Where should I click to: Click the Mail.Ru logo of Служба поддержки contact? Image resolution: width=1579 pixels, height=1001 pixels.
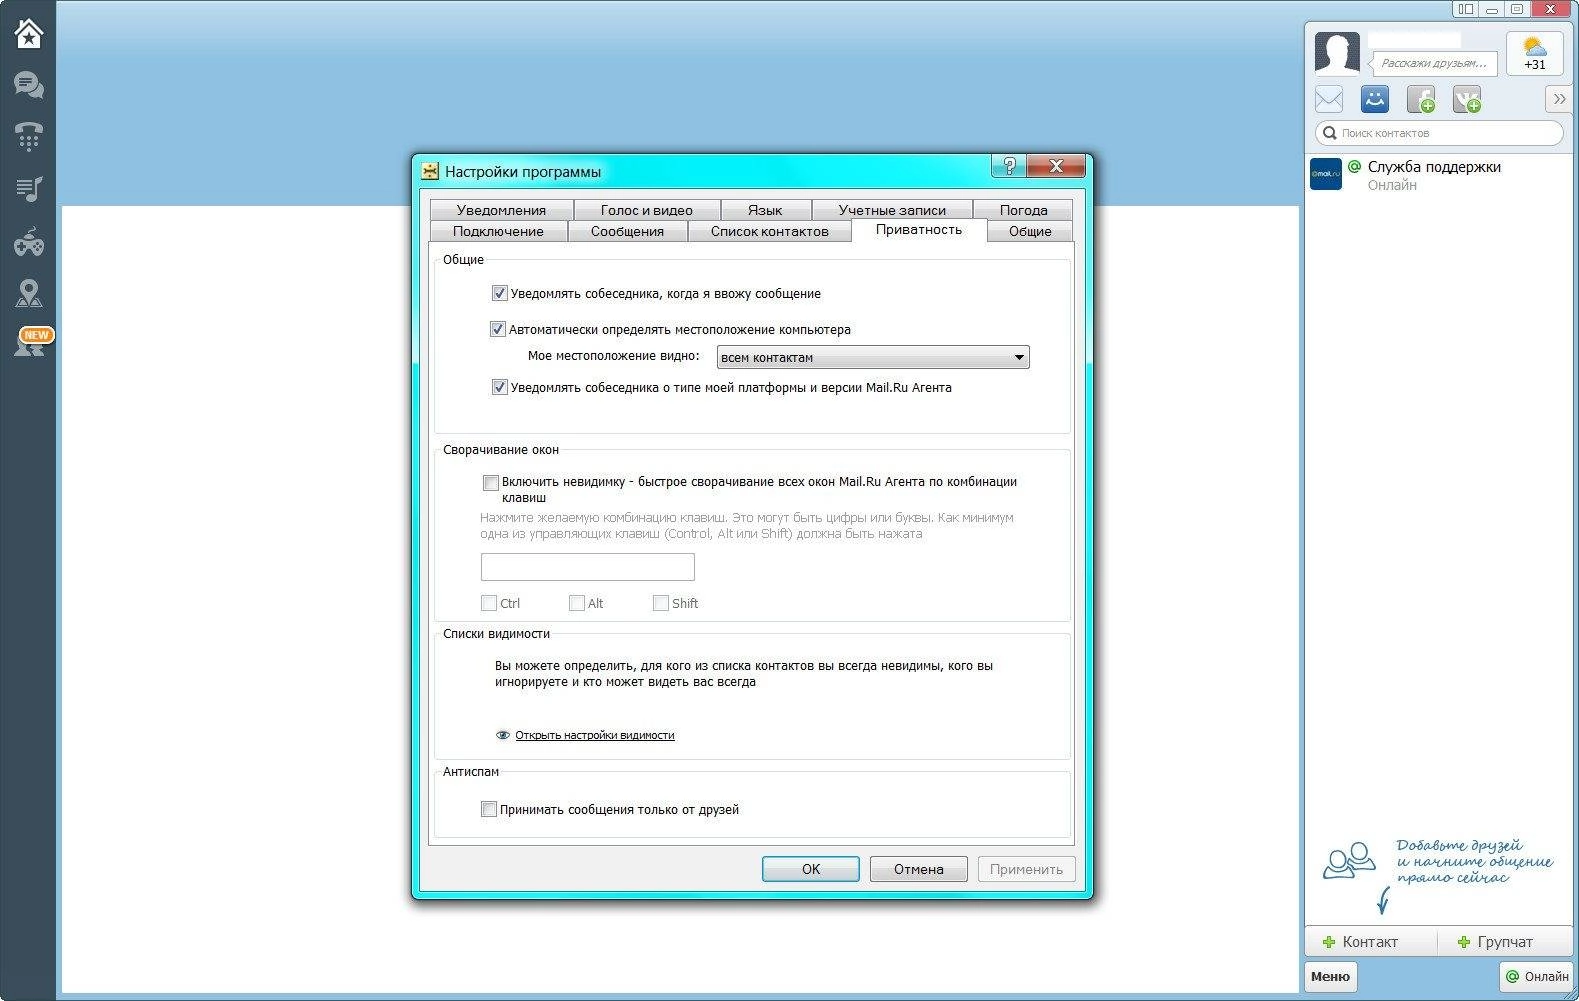[1326, 174]
